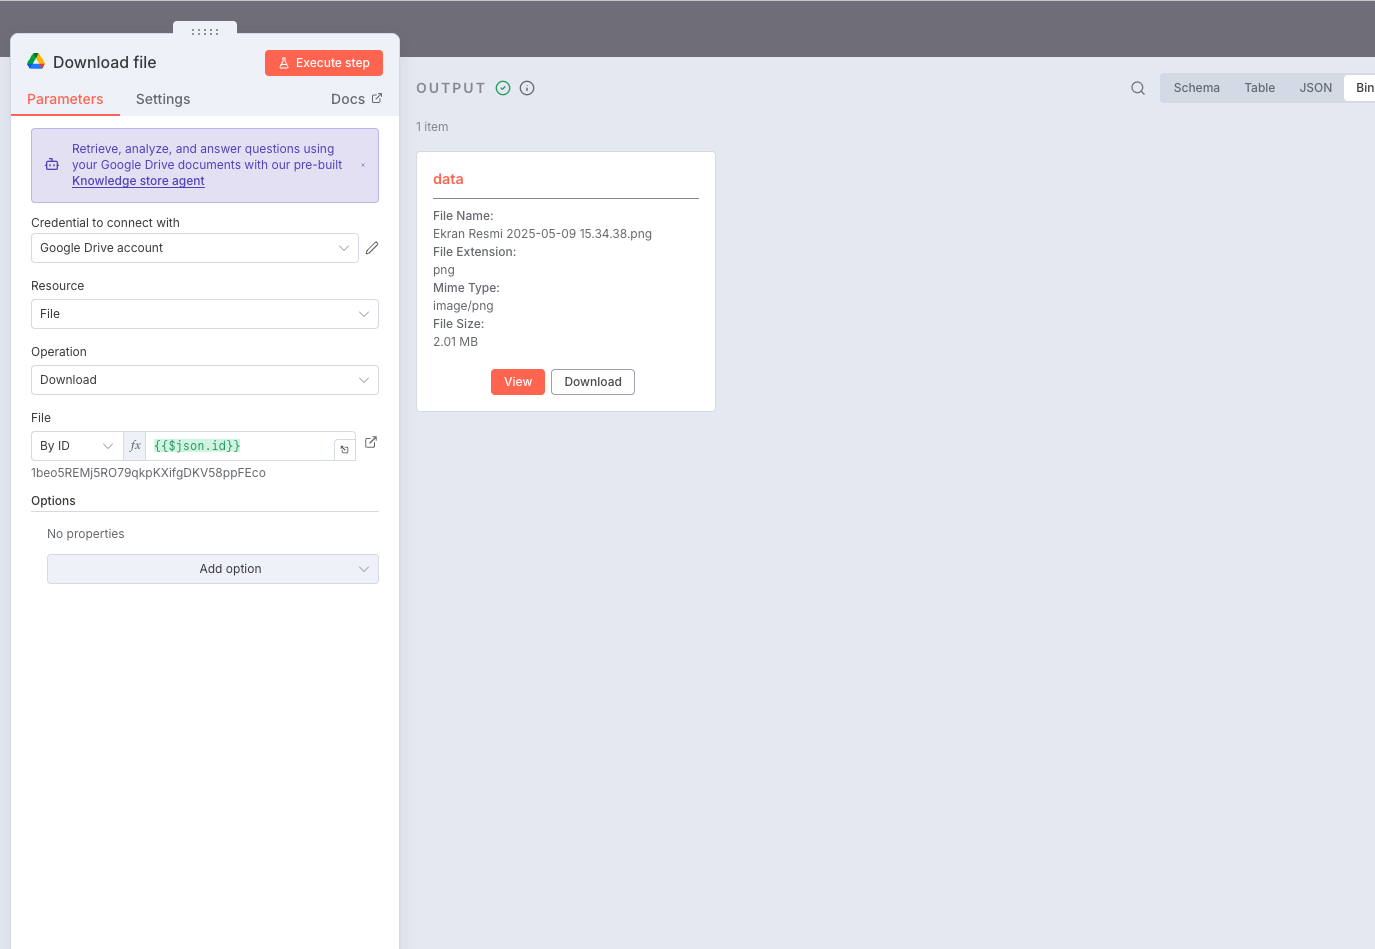Open the Add option dropdown
The height and width of the screenshot is (949, 1375).
213,569
